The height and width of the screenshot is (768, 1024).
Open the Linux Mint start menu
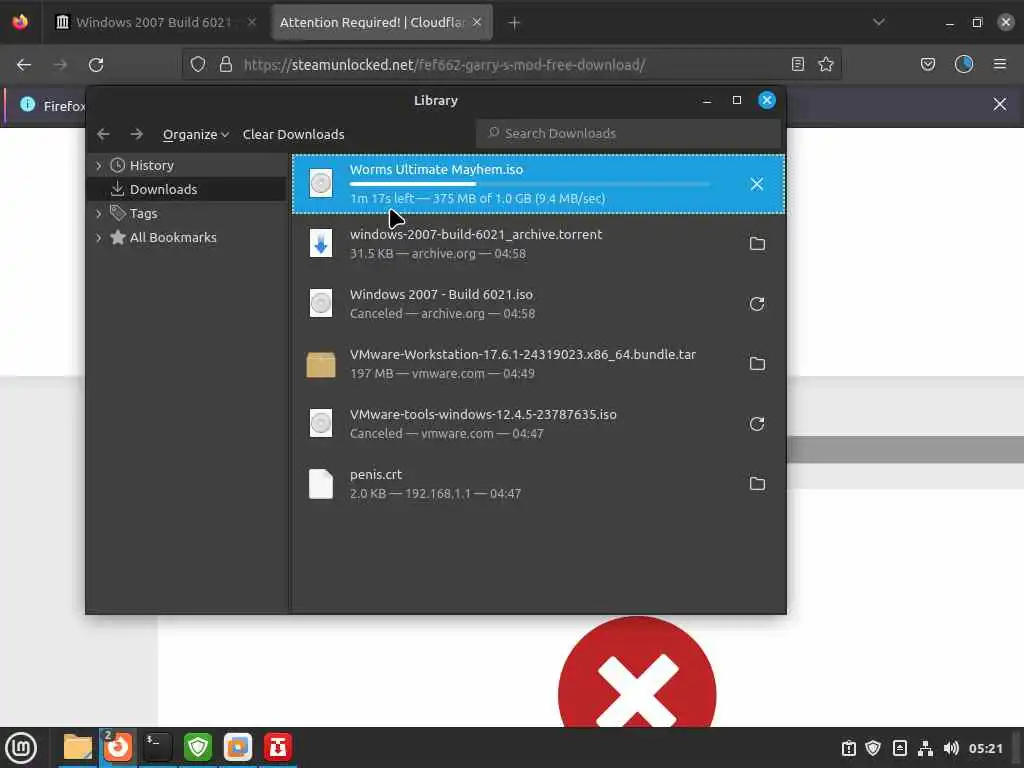[21, 748]
